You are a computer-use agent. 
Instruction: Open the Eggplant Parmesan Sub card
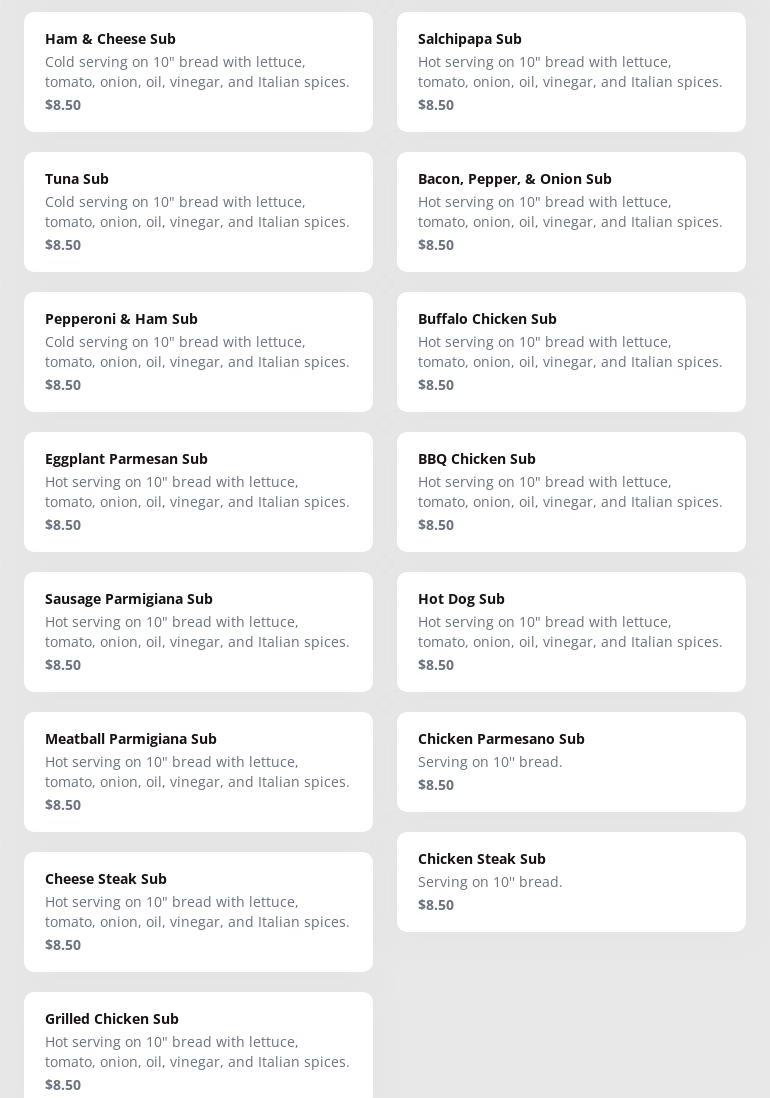198,492
